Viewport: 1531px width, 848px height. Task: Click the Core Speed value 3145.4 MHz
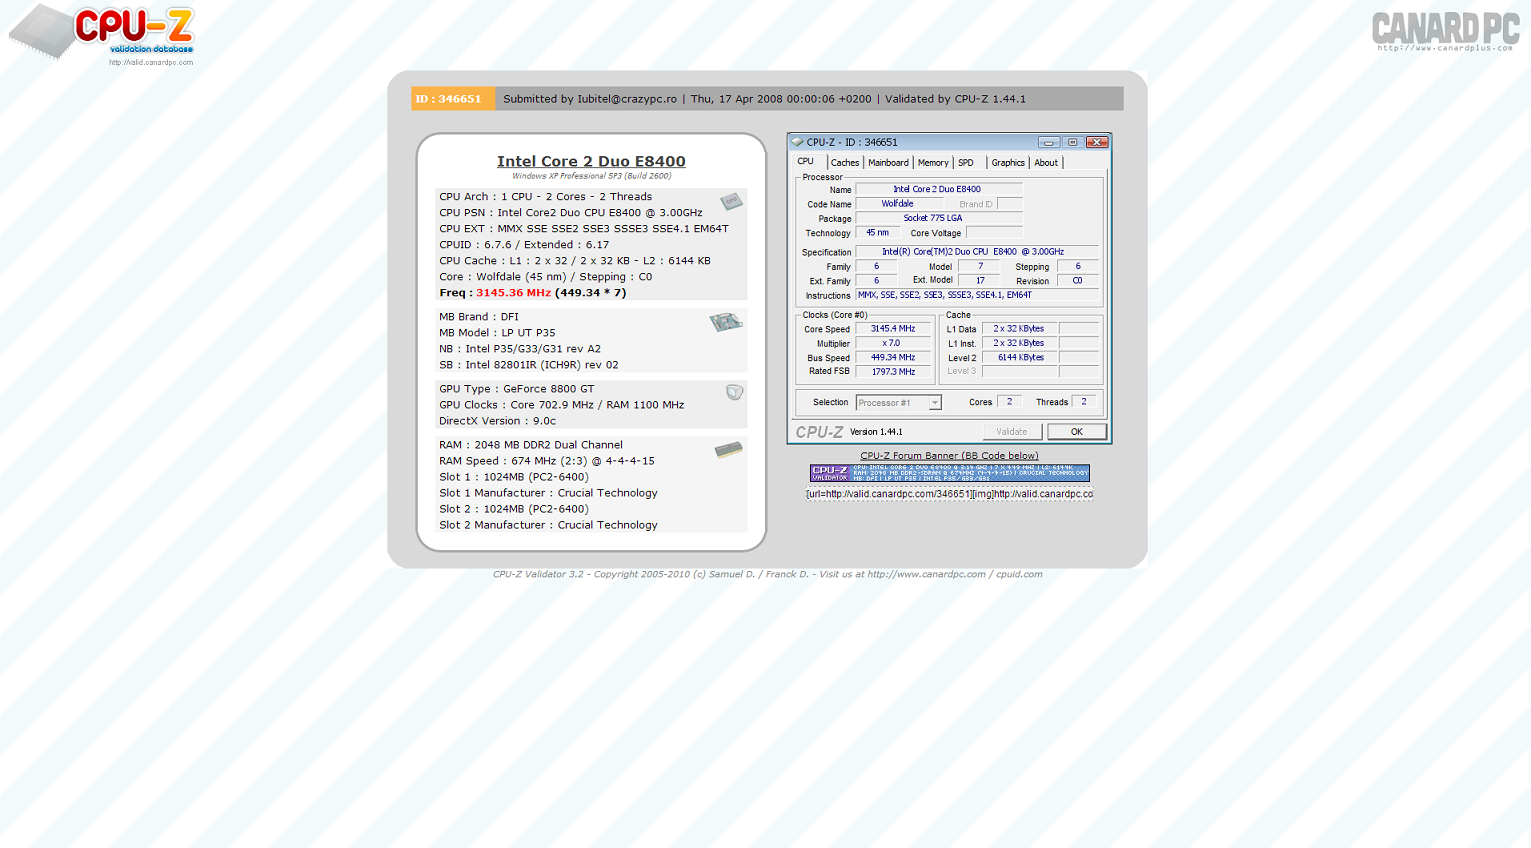click(x=893, y=329)
